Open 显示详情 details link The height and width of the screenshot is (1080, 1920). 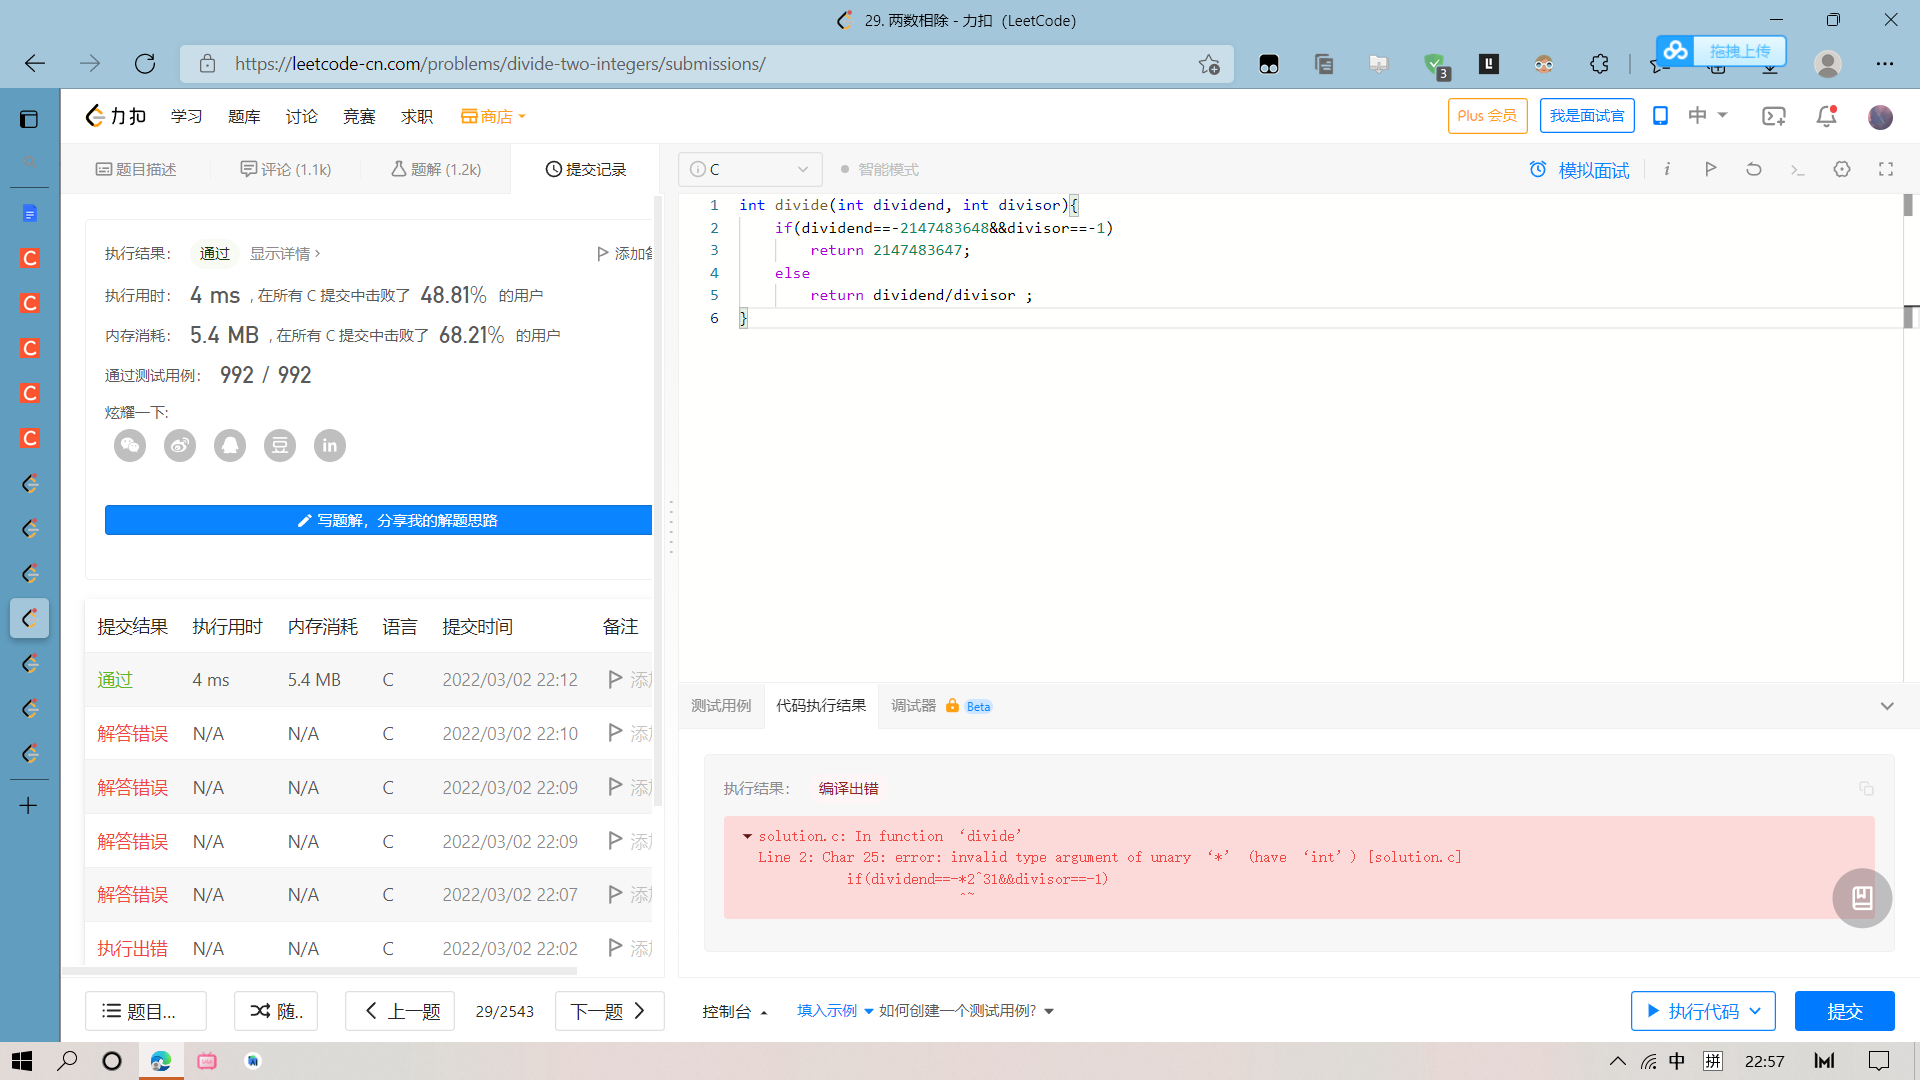click(285, 254)
